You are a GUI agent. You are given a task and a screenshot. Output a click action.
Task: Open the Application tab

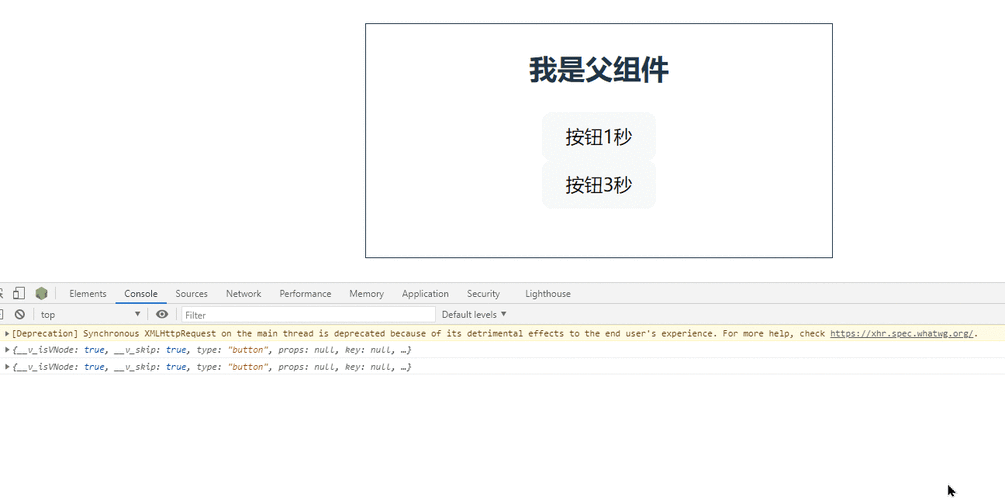pos(425,294)
